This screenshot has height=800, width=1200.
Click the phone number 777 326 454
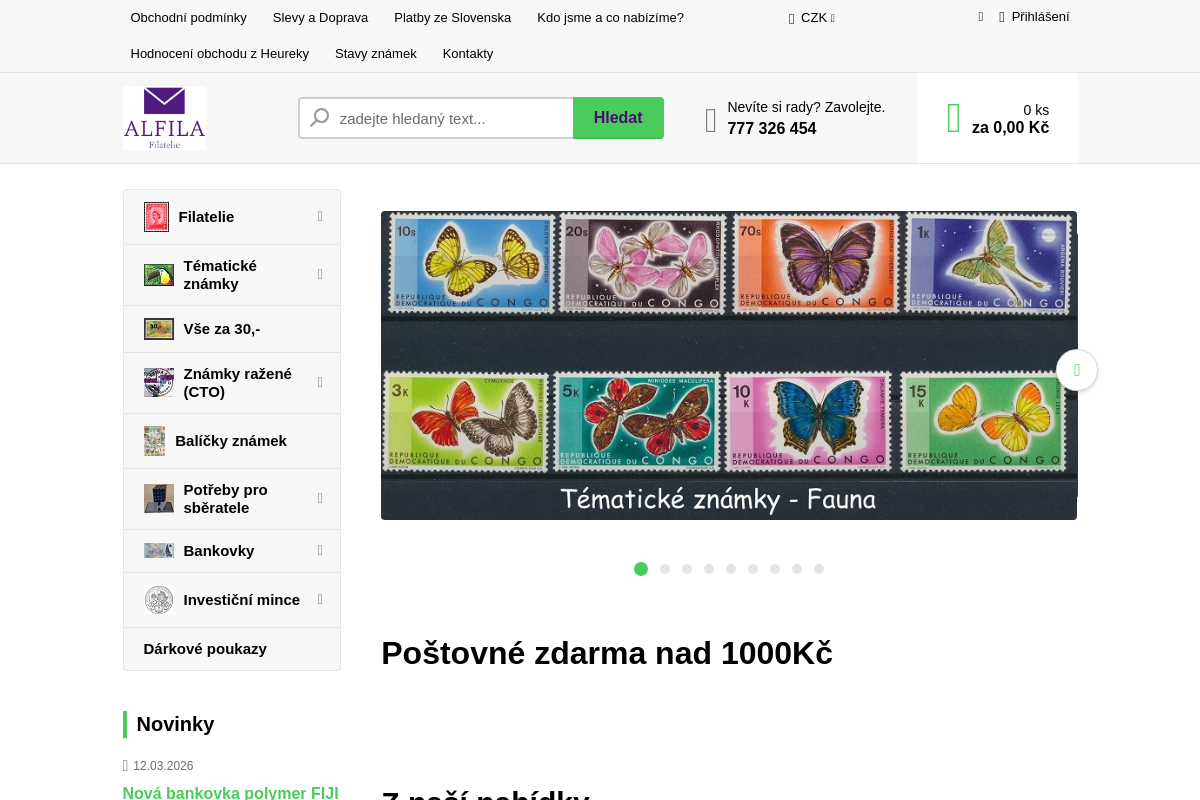(771, 129)
